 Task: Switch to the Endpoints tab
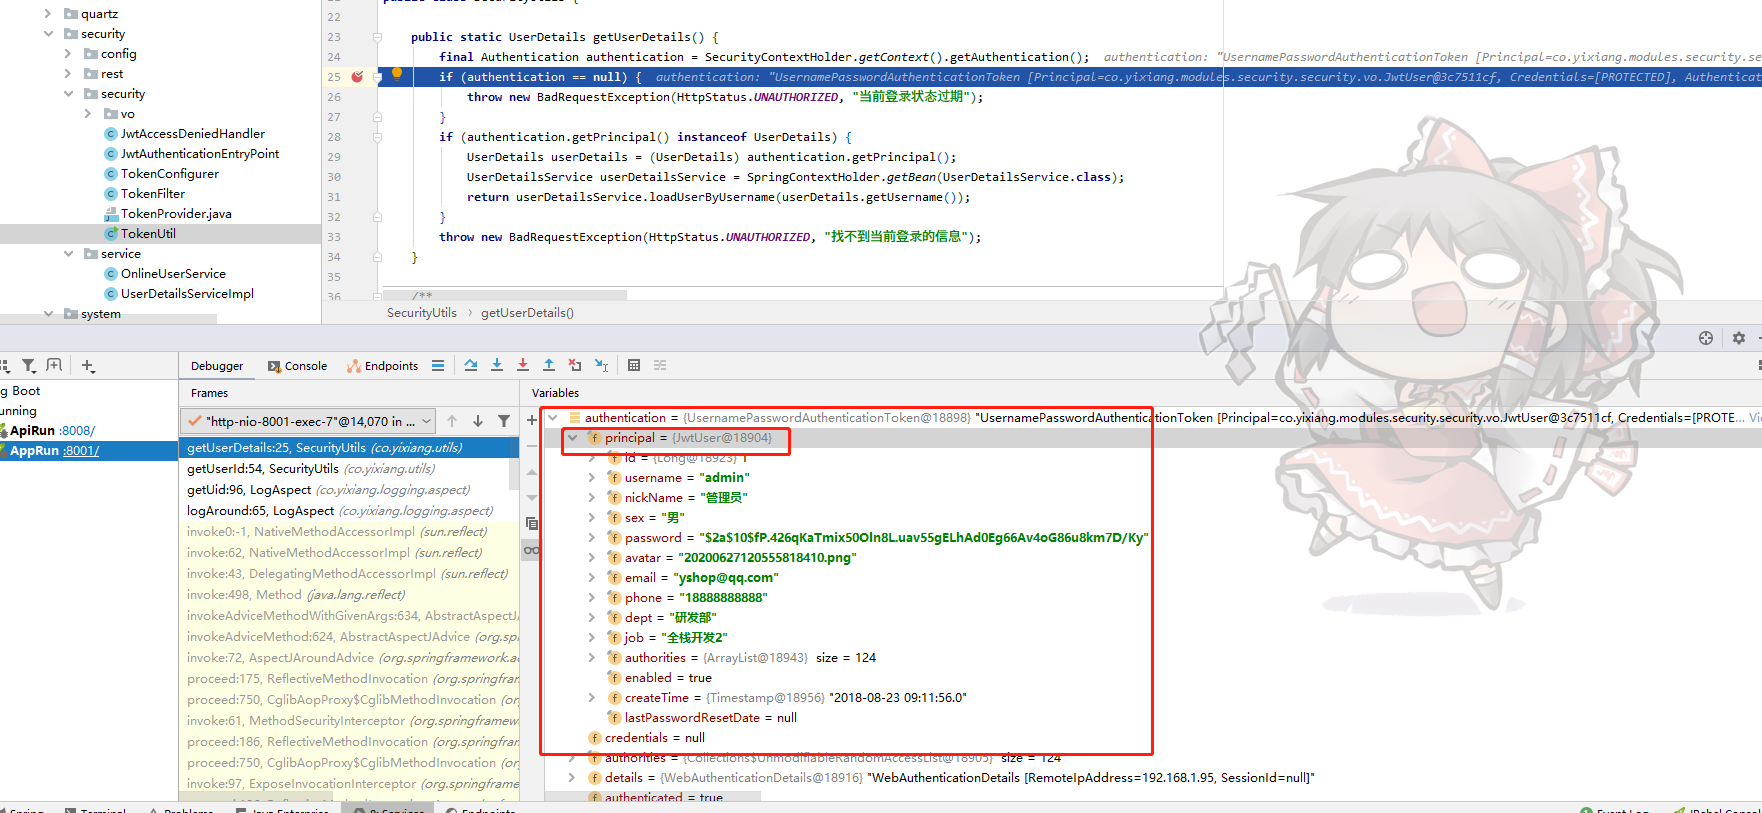tap(383, 366)
